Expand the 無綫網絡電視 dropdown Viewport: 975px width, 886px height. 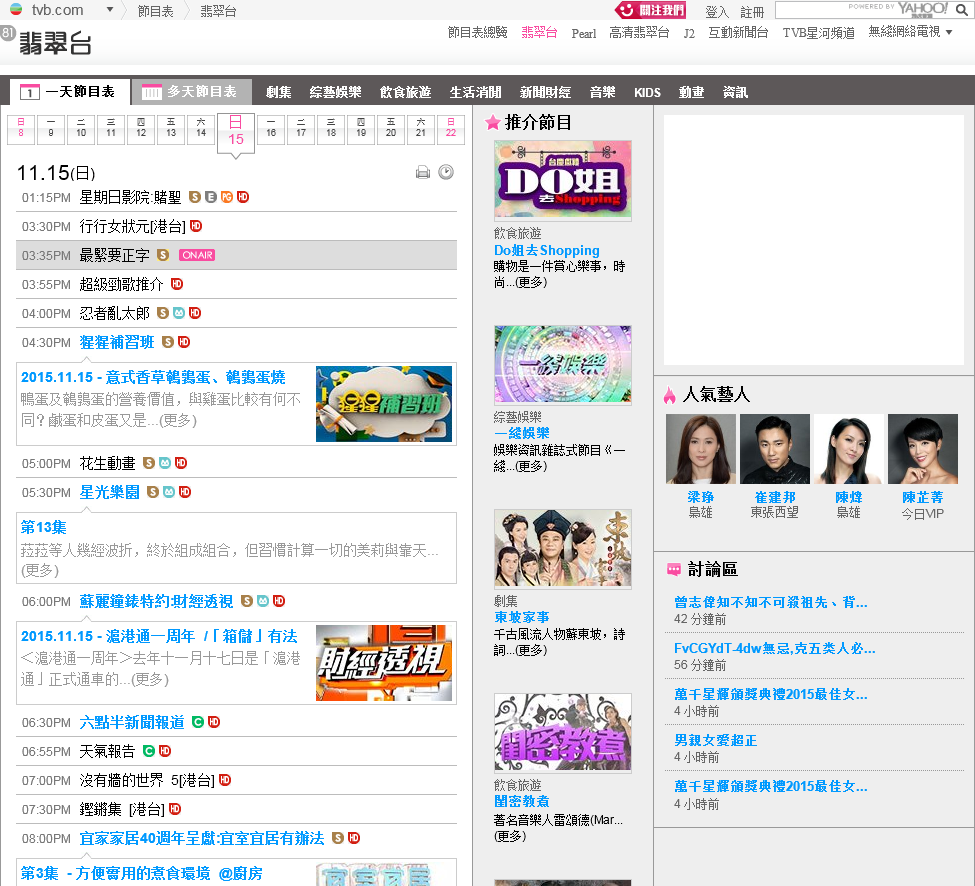click(949, 32)
